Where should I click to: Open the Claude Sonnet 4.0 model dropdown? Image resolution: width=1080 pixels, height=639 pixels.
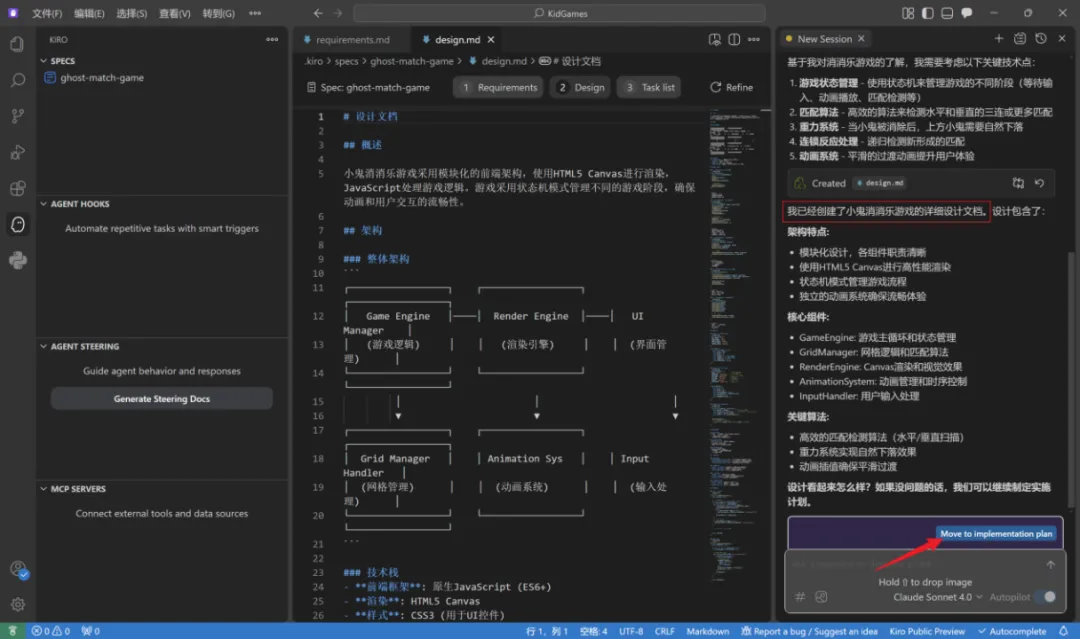click(937, 597)
